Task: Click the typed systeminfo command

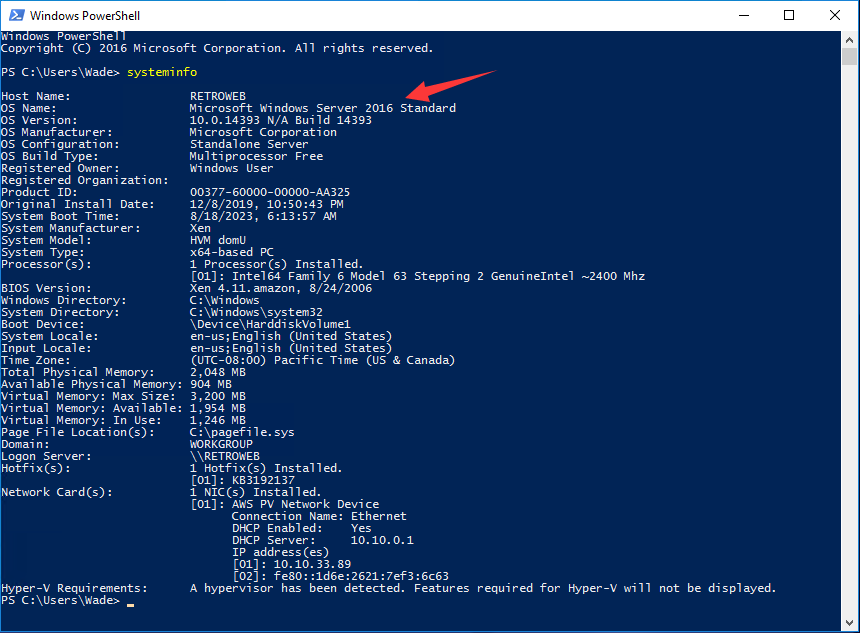Action: [x=162, y=72]
